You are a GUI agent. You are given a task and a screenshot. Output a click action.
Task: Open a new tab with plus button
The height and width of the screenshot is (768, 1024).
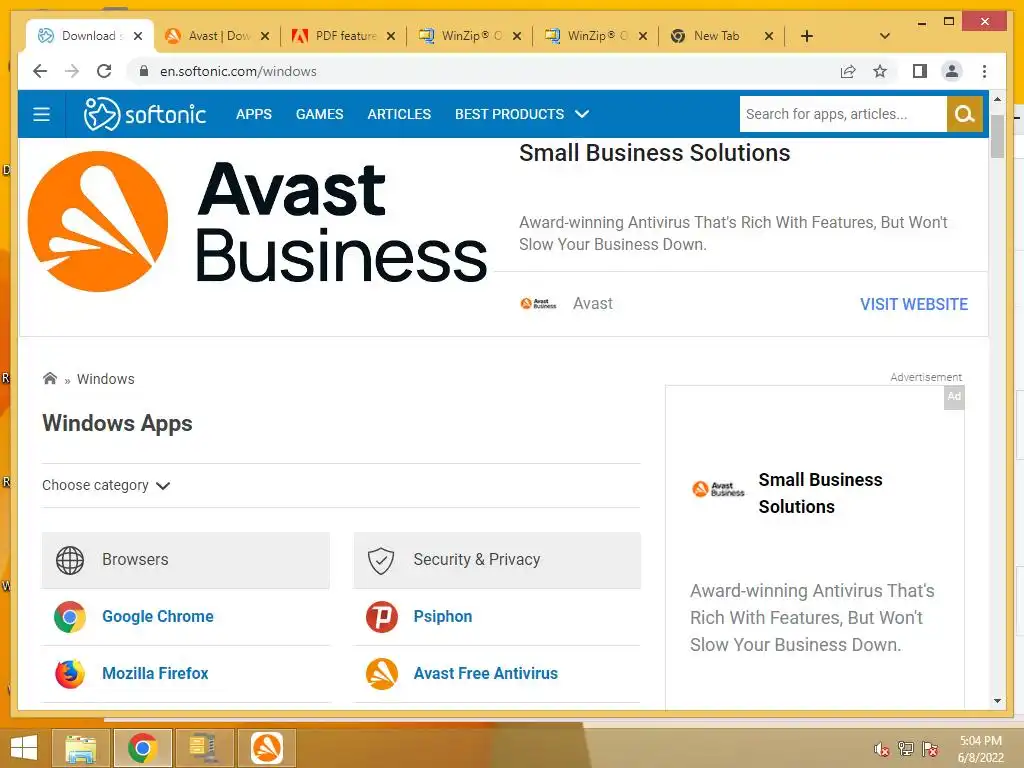point(807,36)
